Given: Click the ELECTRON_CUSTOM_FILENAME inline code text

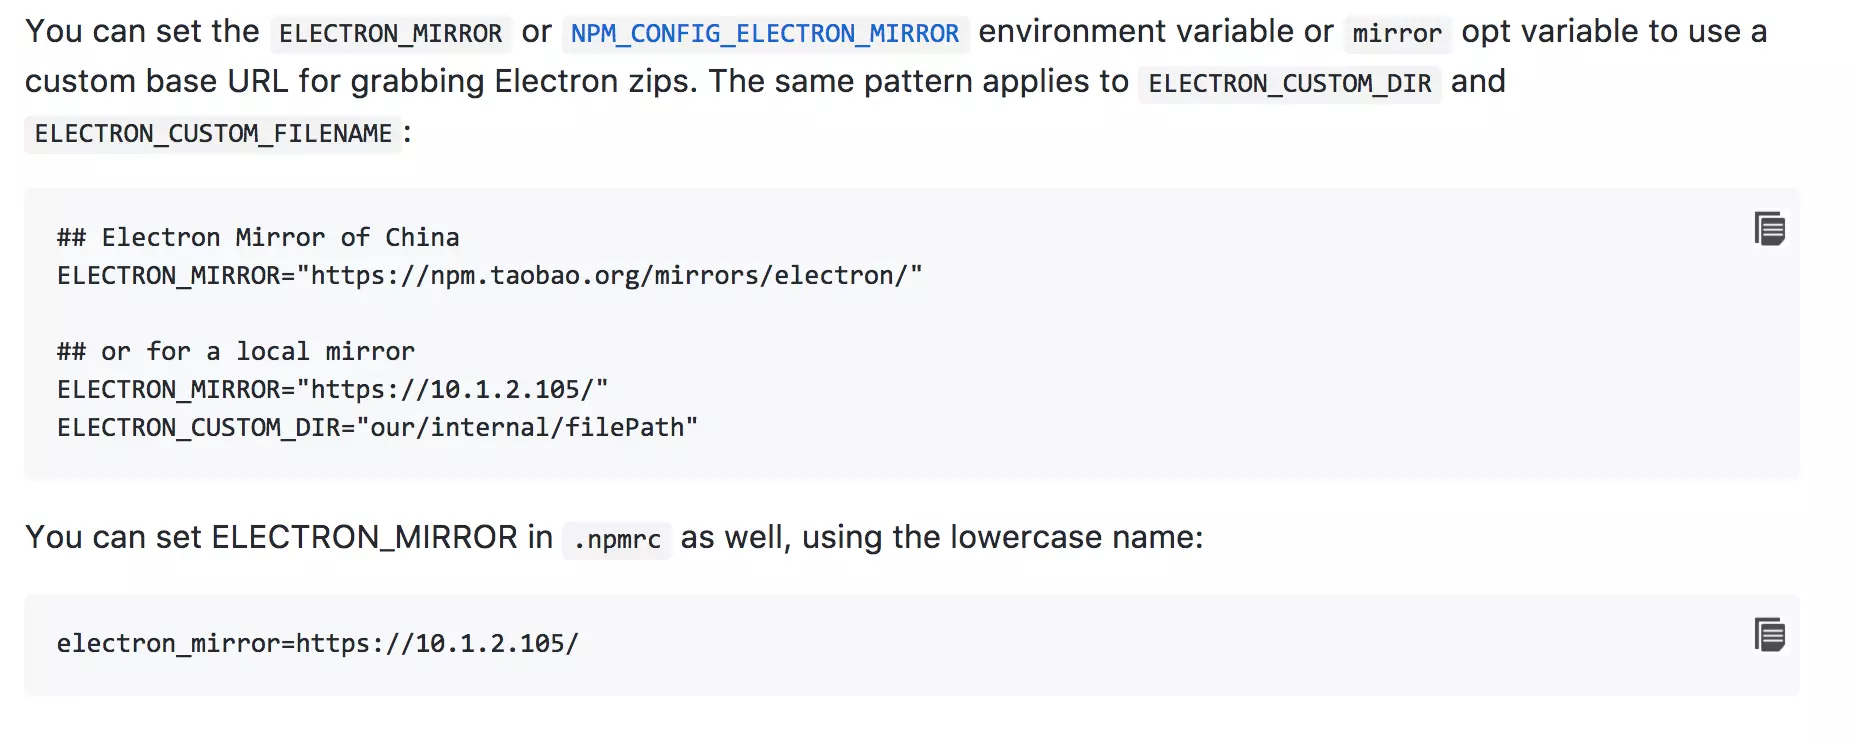Looking at the screenshot, I should pos(213,134).
